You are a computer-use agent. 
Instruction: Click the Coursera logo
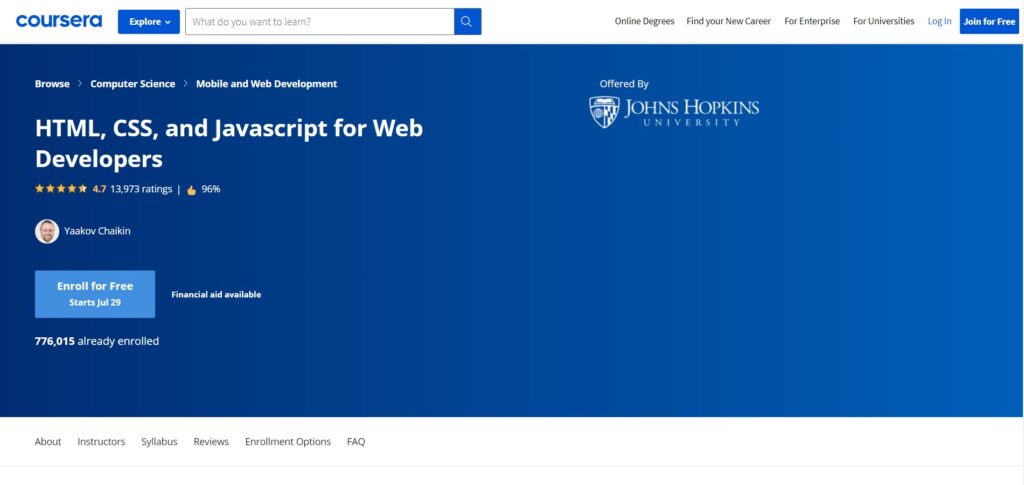coord(59,21)
